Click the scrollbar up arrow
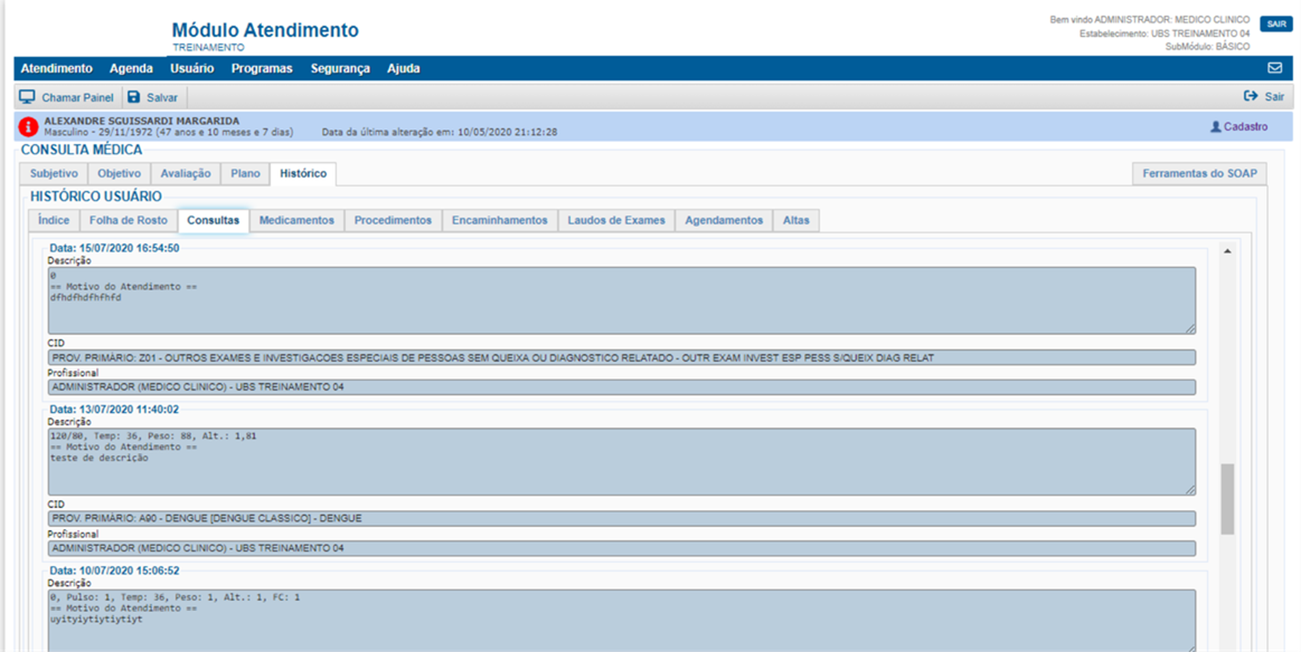The image size is (1301, 652). pos(1227,251)
